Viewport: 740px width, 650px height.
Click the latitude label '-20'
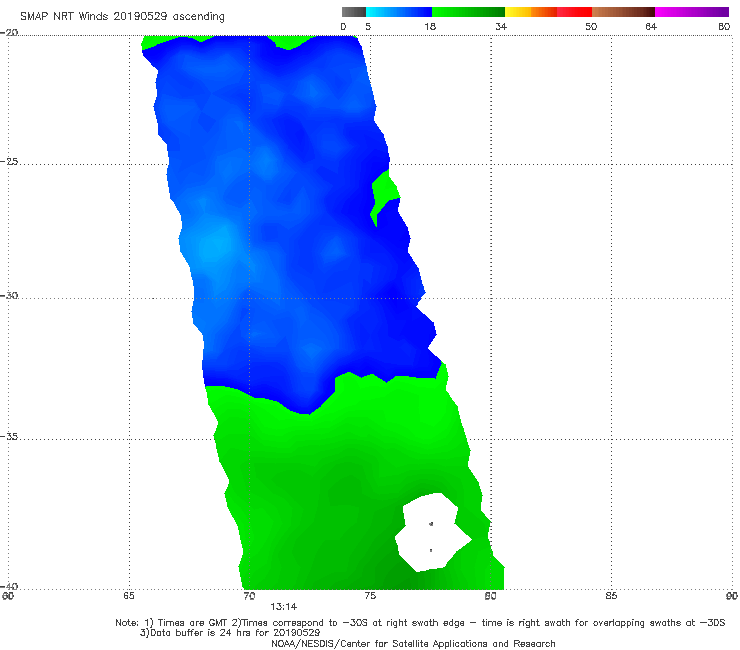[9, 32]
